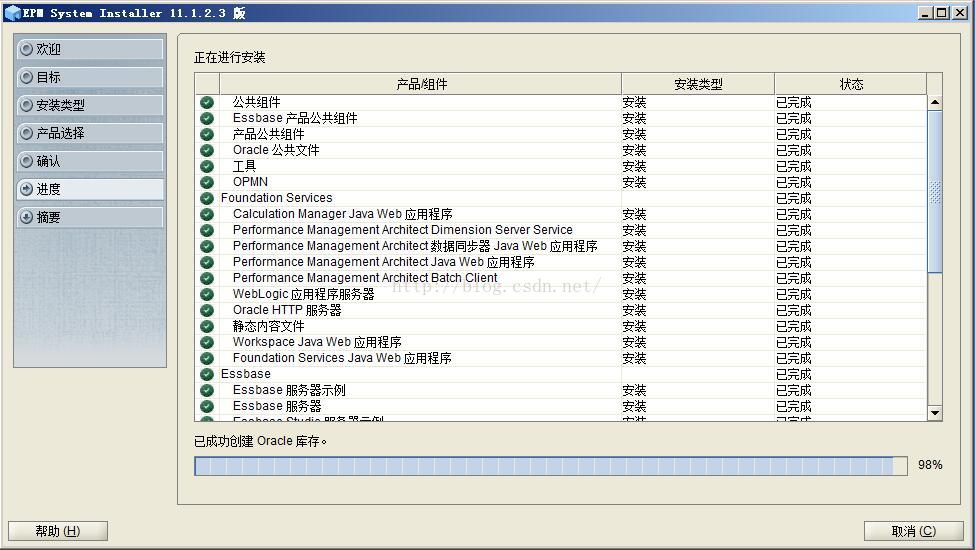Screen dimensions: 975x550
Task: Click the 98% progress label
Action: pos(930,465)
